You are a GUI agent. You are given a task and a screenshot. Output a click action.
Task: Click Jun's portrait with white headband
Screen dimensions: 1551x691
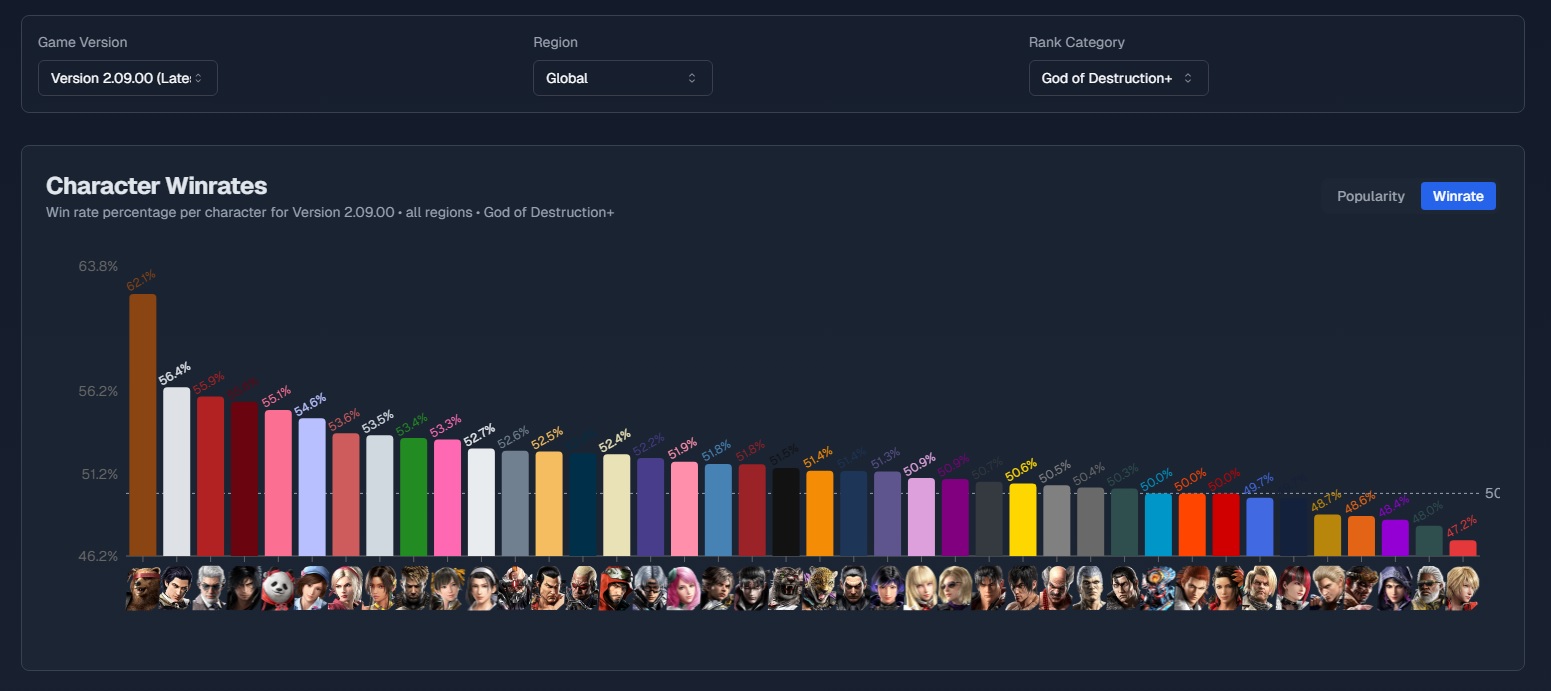481,588
